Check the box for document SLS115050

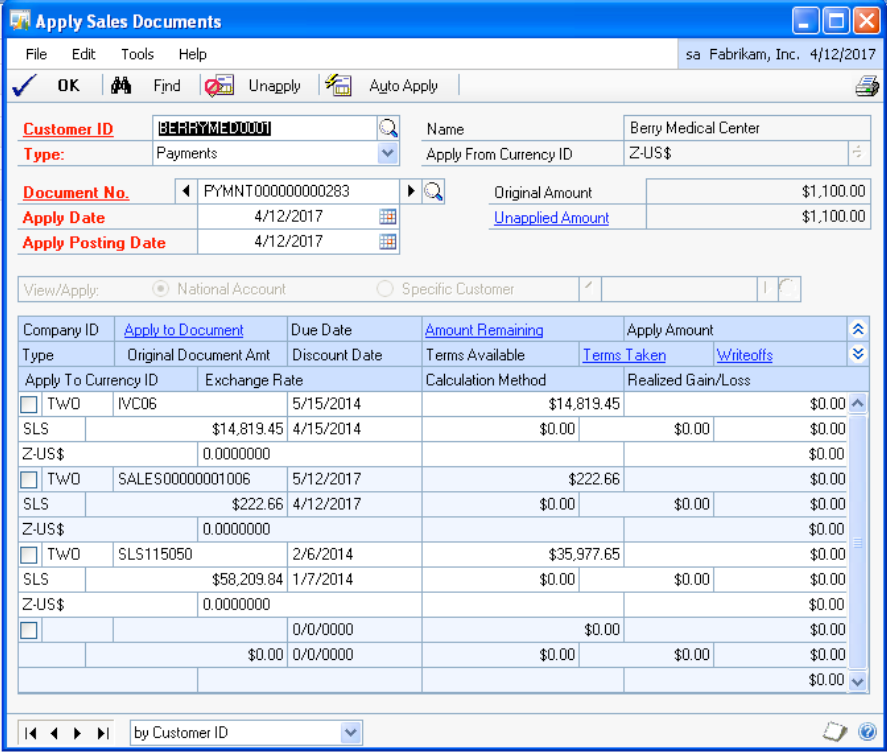point(29,555)
